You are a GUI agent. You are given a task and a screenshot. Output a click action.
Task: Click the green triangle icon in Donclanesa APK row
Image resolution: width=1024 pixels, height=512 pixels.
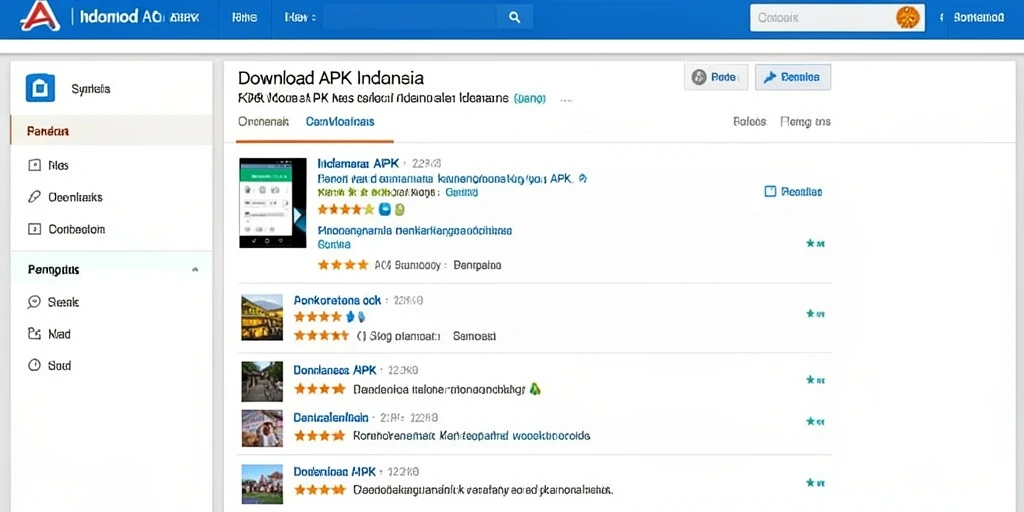click(535, 389)
